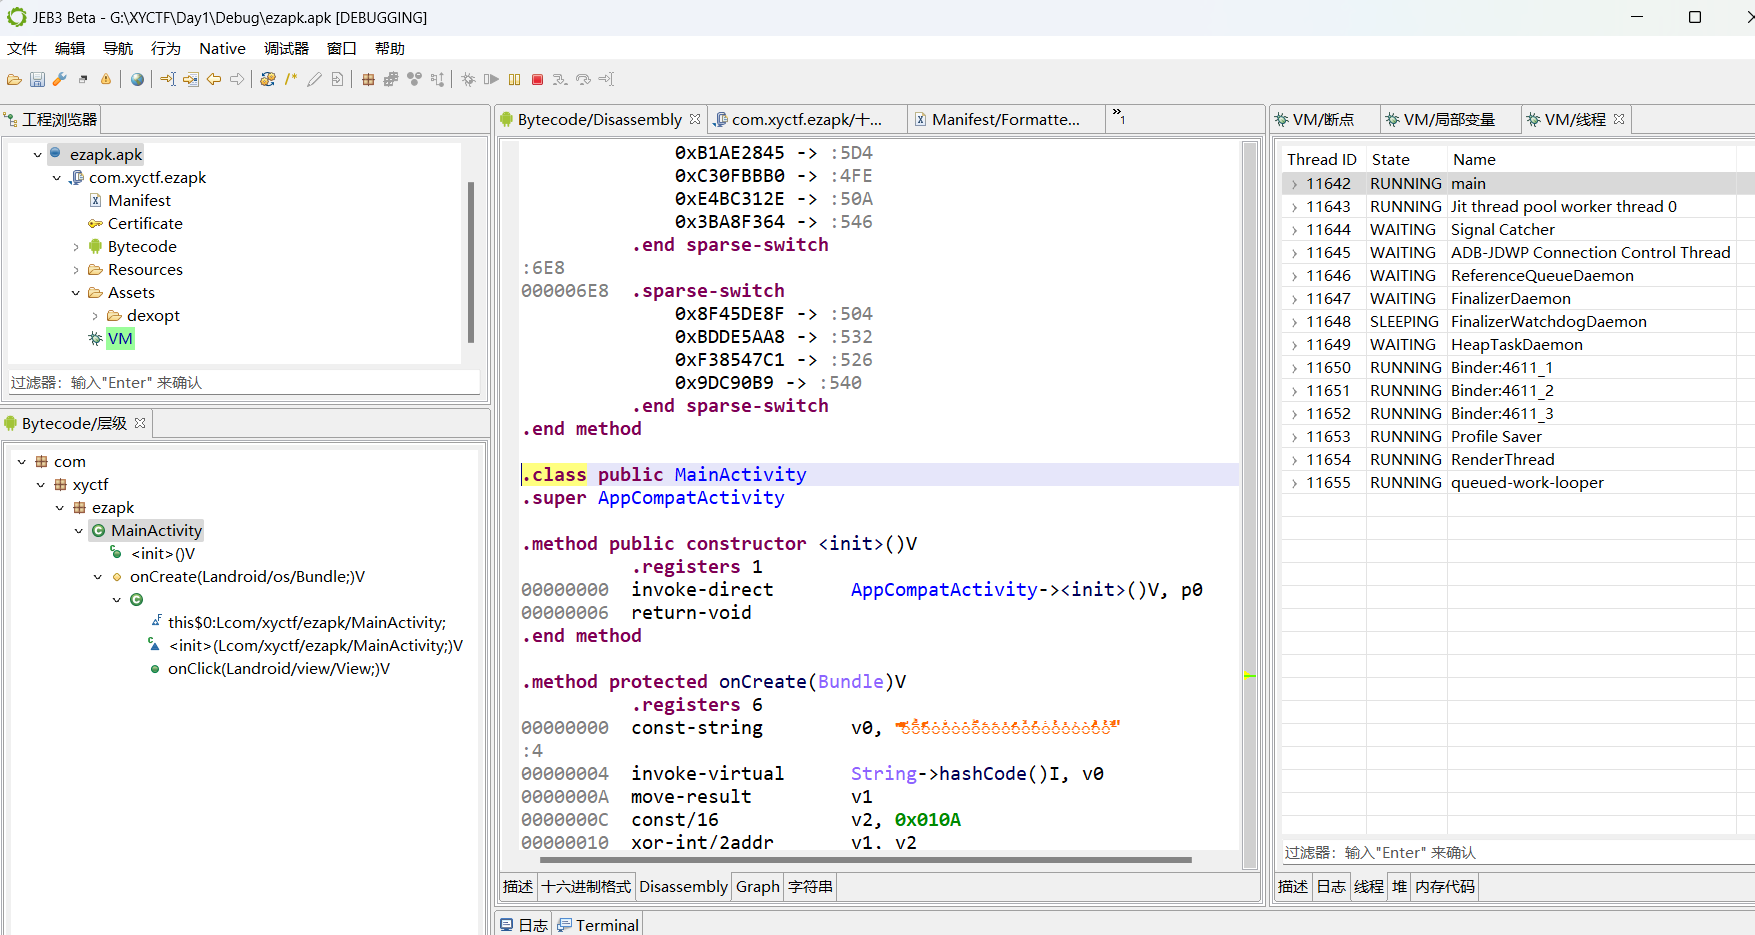Expand the dexopt folder node
Image resolution: width=1755 pixels, height=935 pixels.
(95, 316)
